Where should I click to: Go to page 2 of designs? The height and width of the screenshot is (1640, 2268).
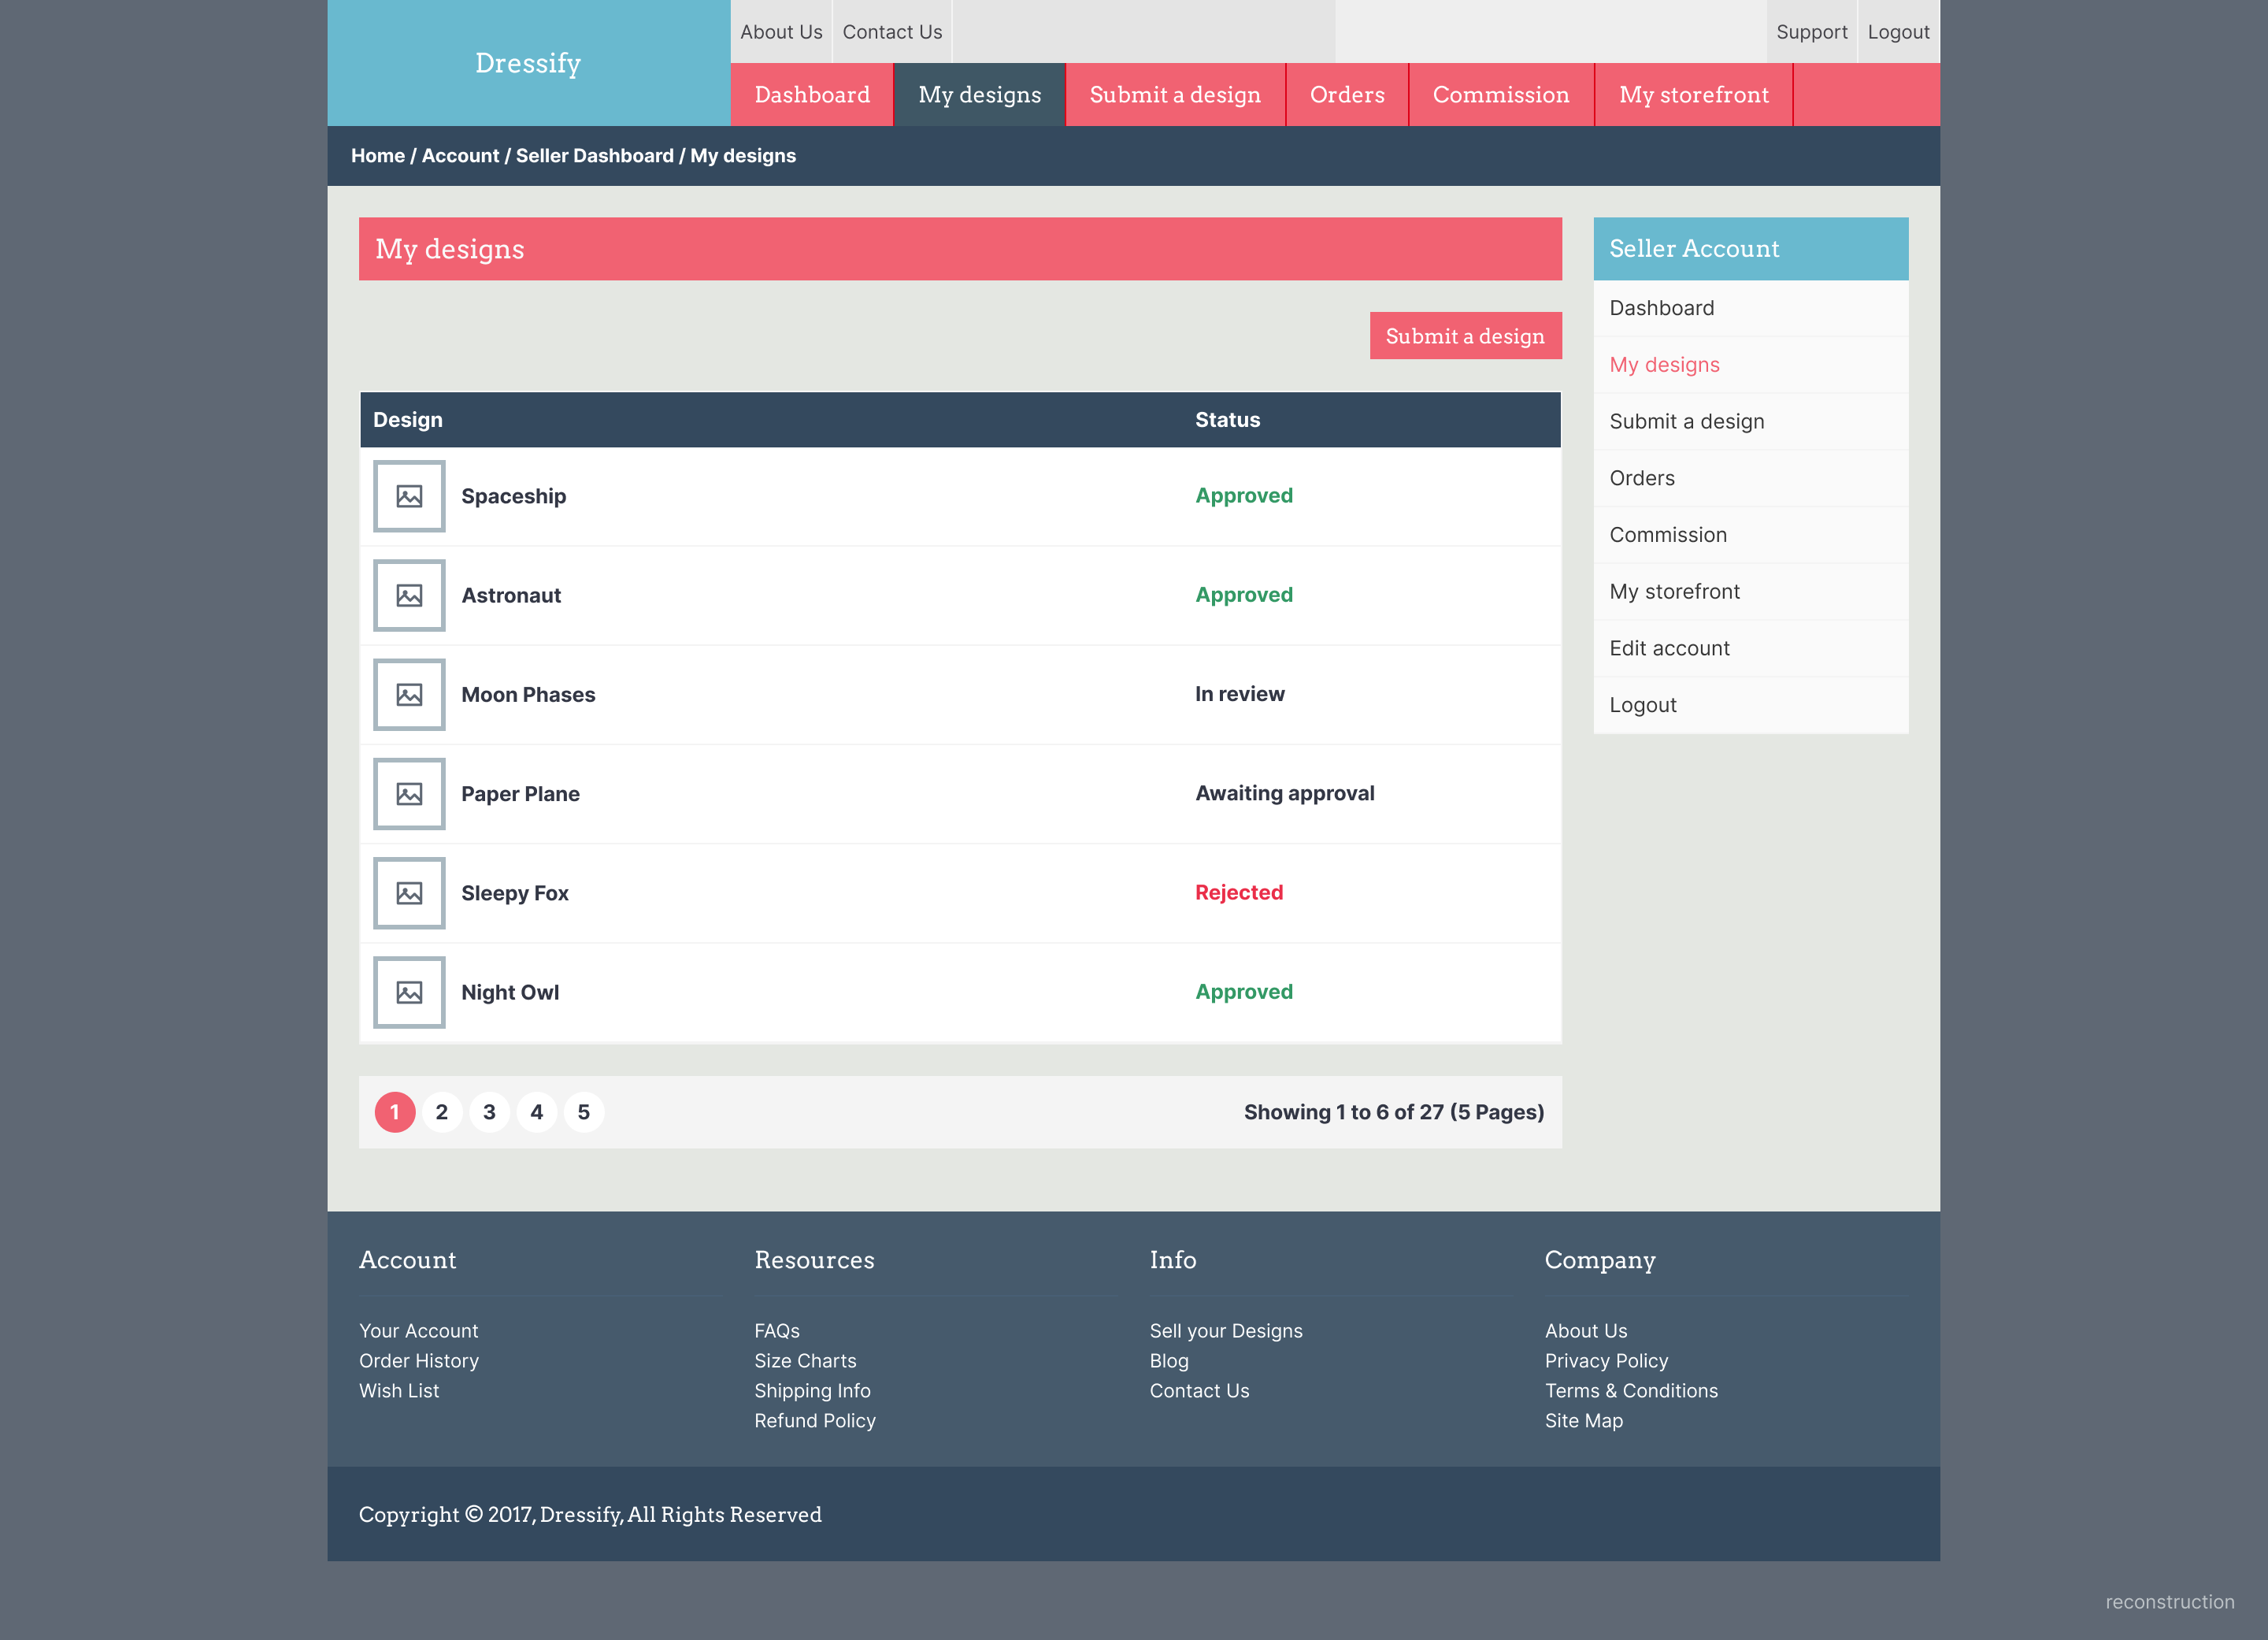click(x=442, y=1112)
